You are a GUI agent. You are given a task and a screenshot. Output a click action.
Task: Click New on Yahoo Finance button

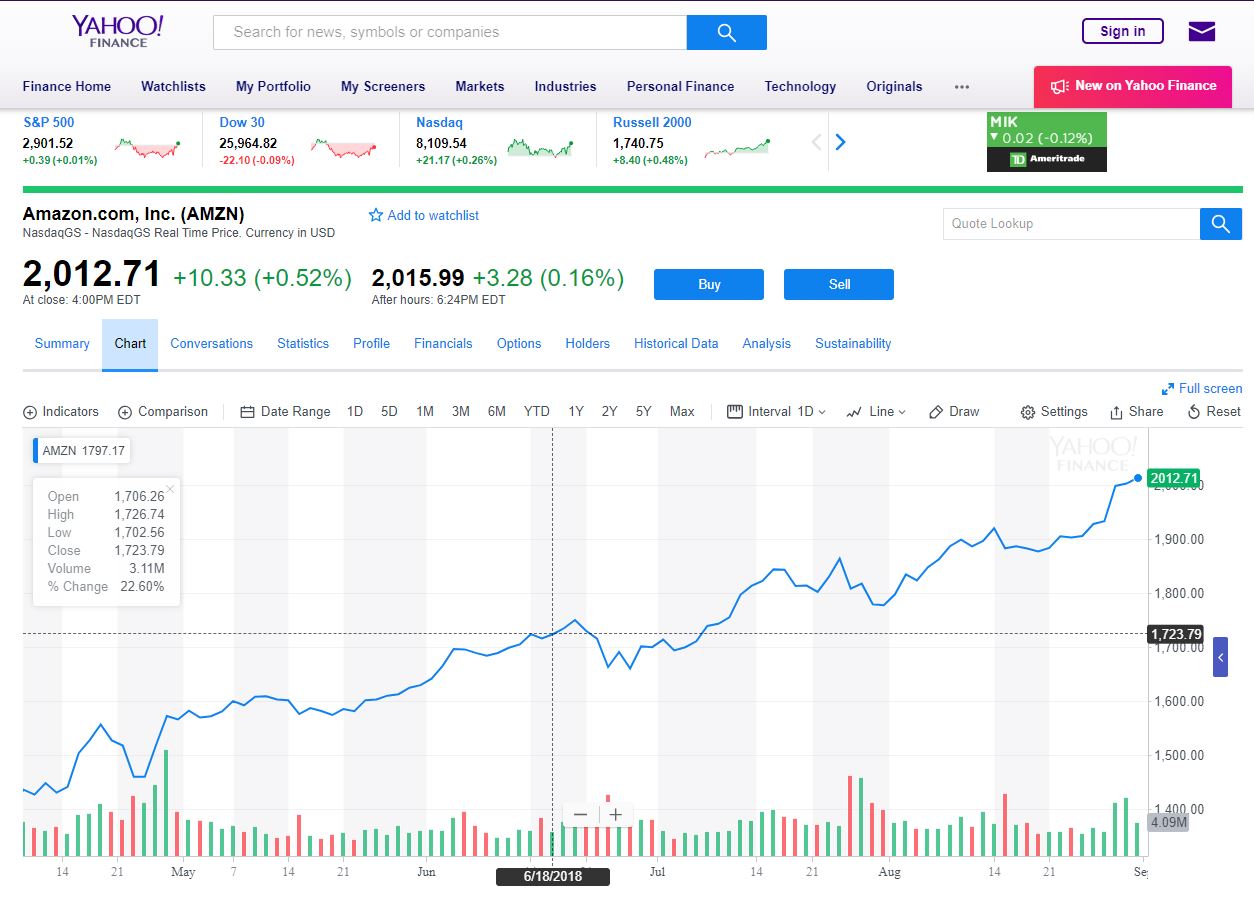tap(1133, 86)
